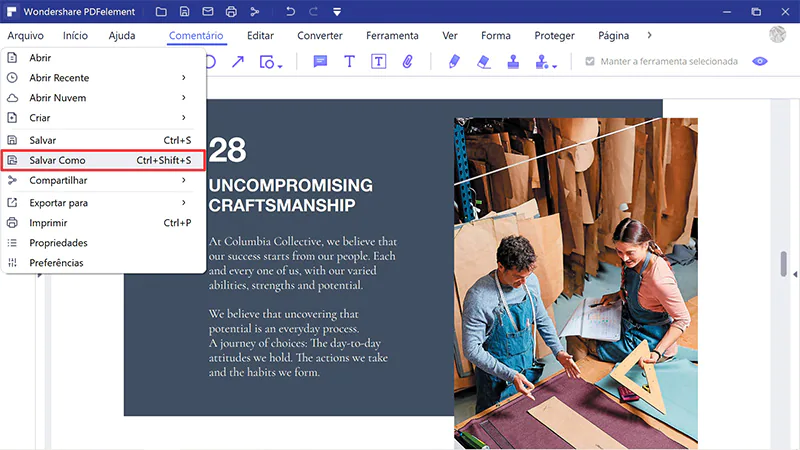Open the Arquivo menu

click(x=26, y=36)
